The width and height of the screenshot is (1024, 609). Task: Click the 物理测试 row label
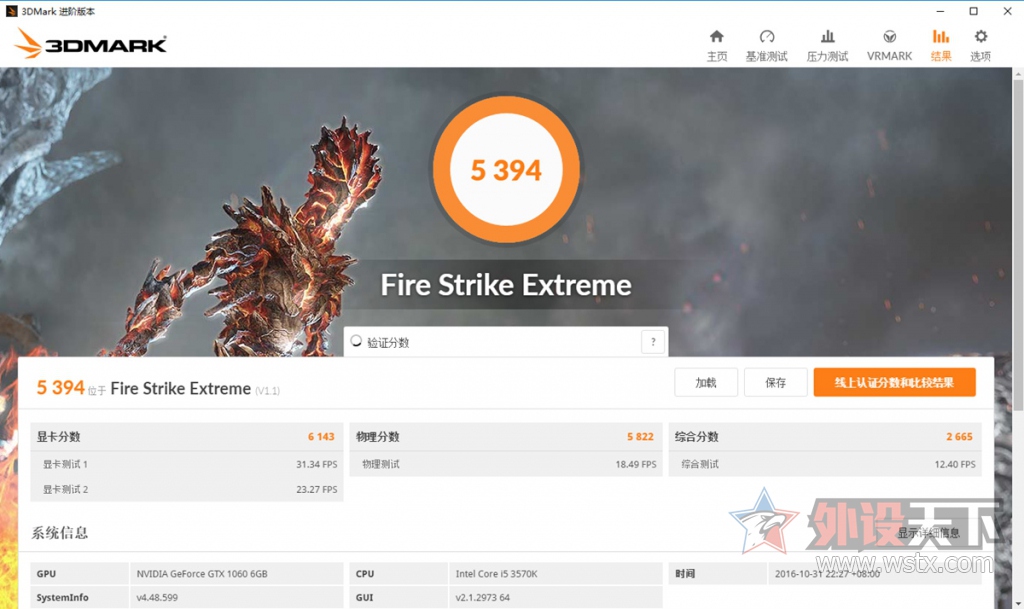[381, 464]
